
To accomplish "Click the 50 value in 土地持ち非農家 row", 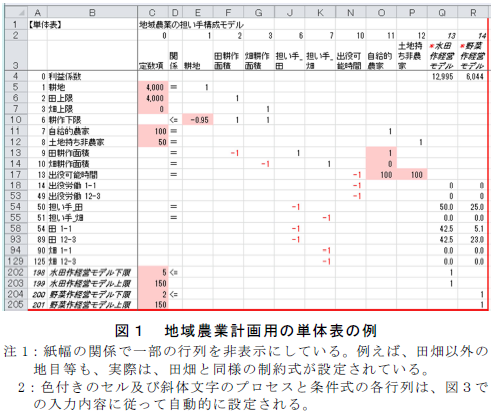I will coord(153,142).
